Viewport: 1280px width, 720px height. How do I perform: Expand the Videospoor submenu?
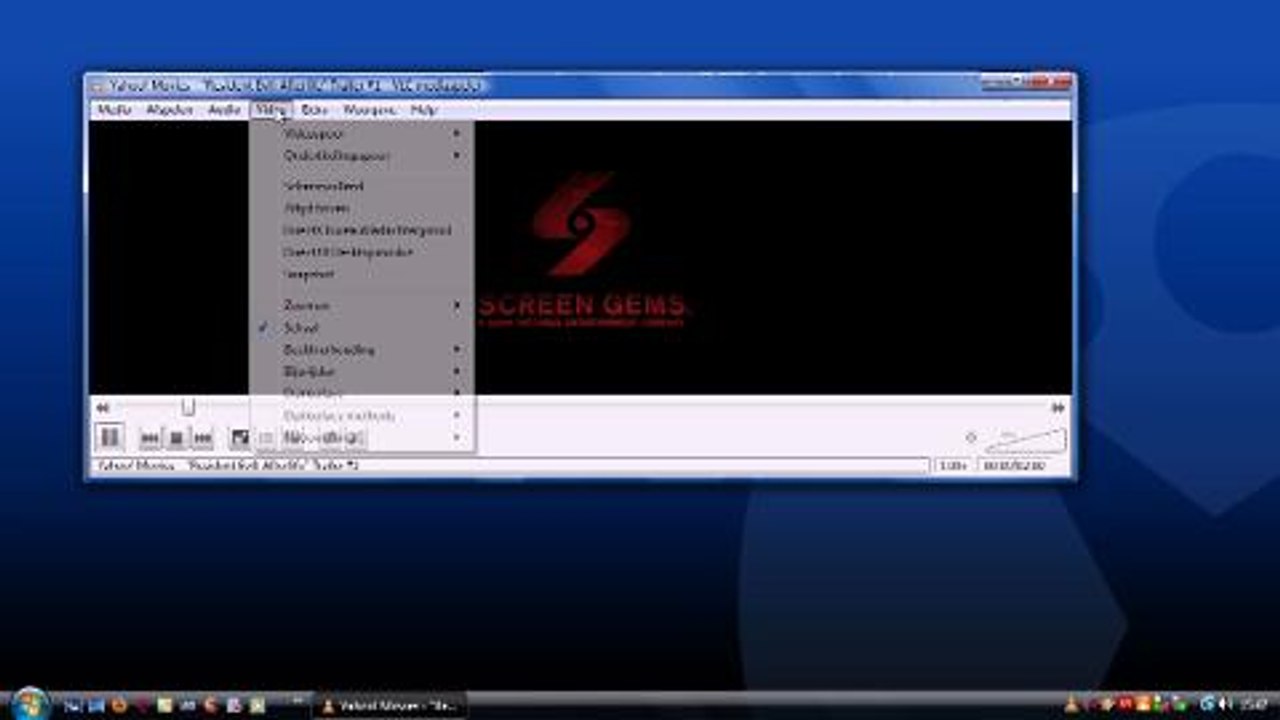[361, 134]
